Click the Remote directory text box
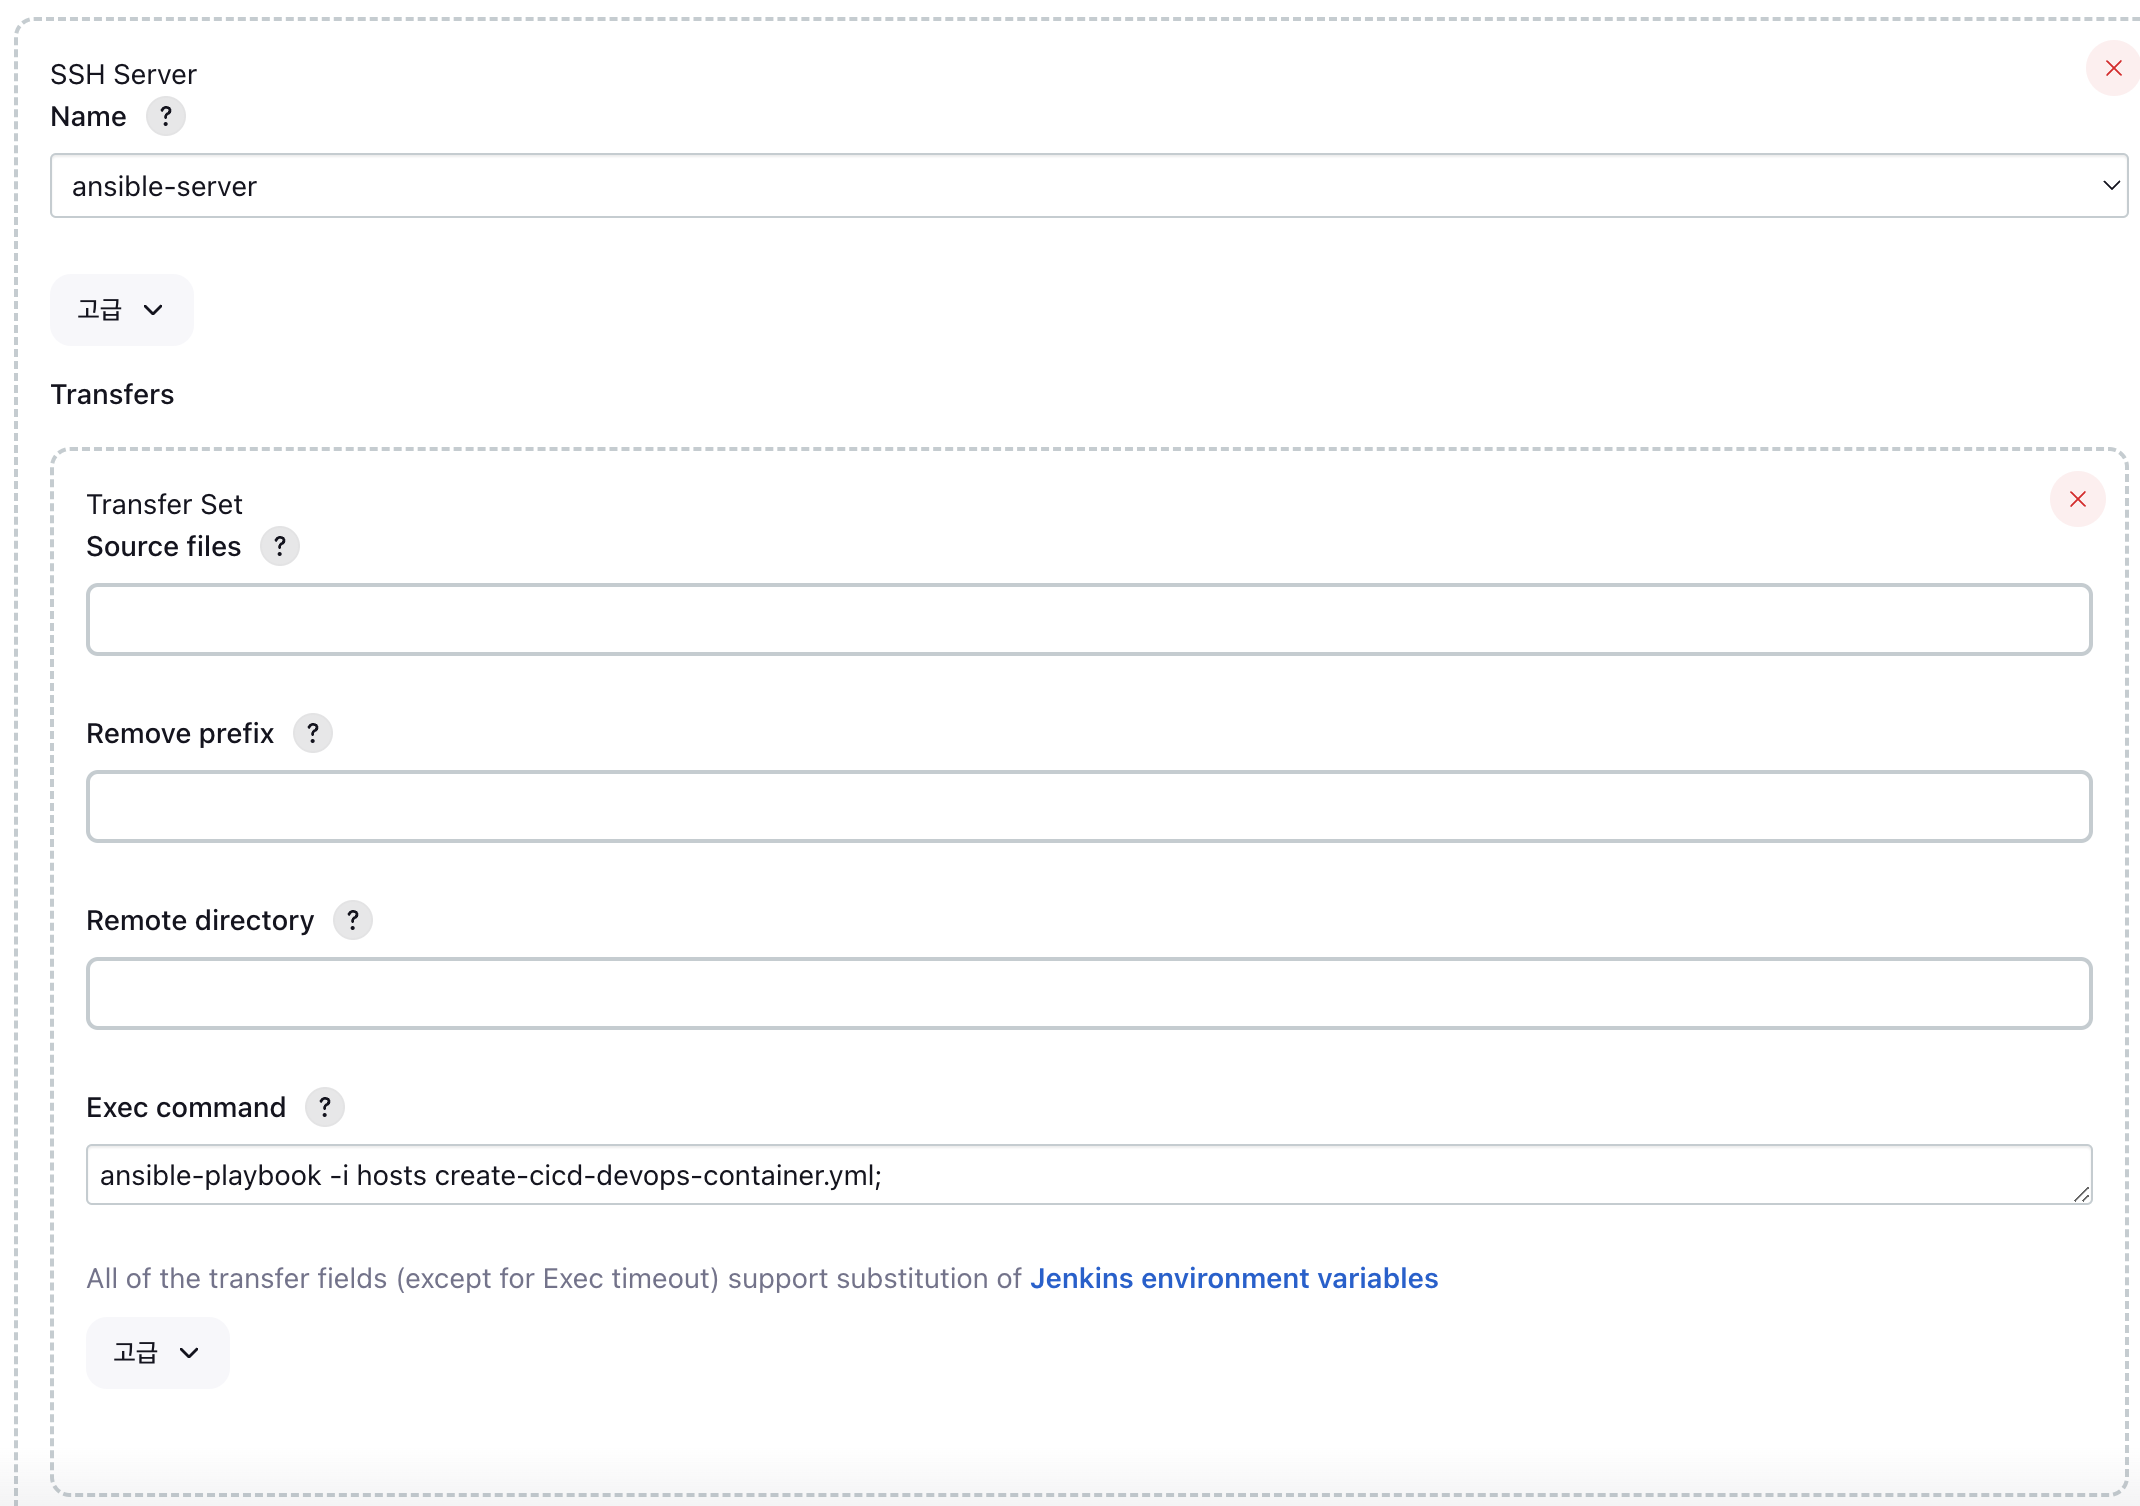The image size is (2140, 1506). click(x=1088, y=994)
